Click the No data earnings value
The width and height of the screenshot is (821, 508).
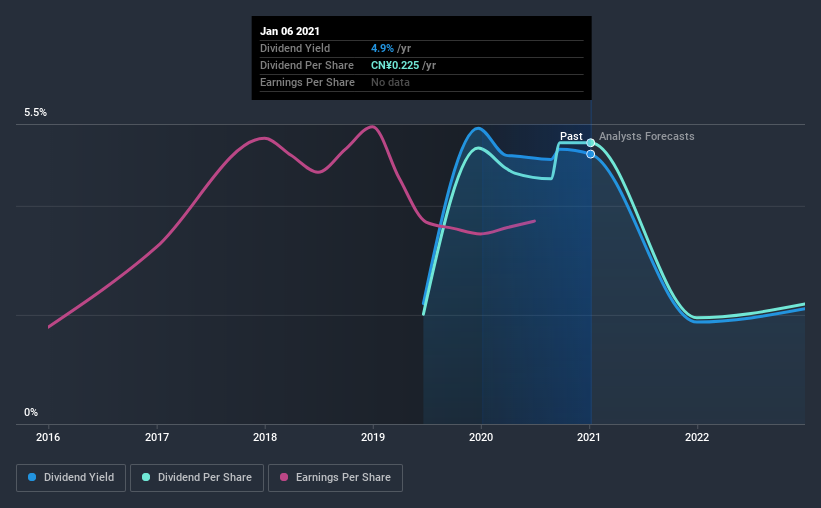click(390, 82)
